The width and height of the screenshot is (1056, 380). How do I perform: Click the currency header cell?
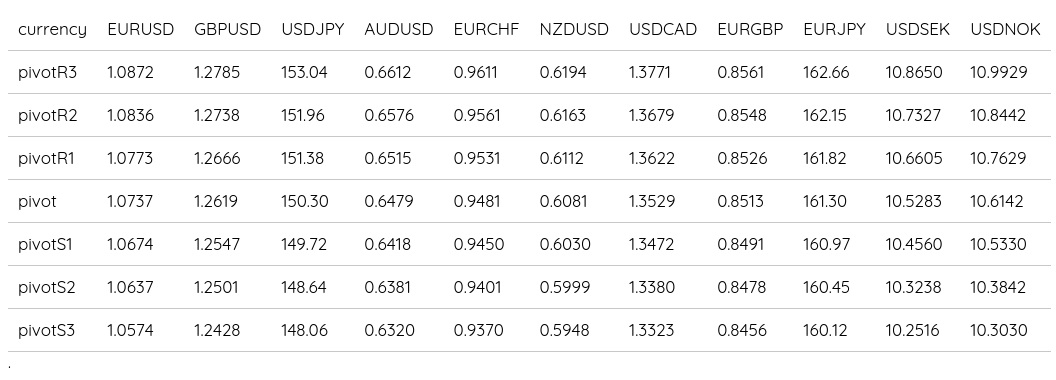click(53, 30)
